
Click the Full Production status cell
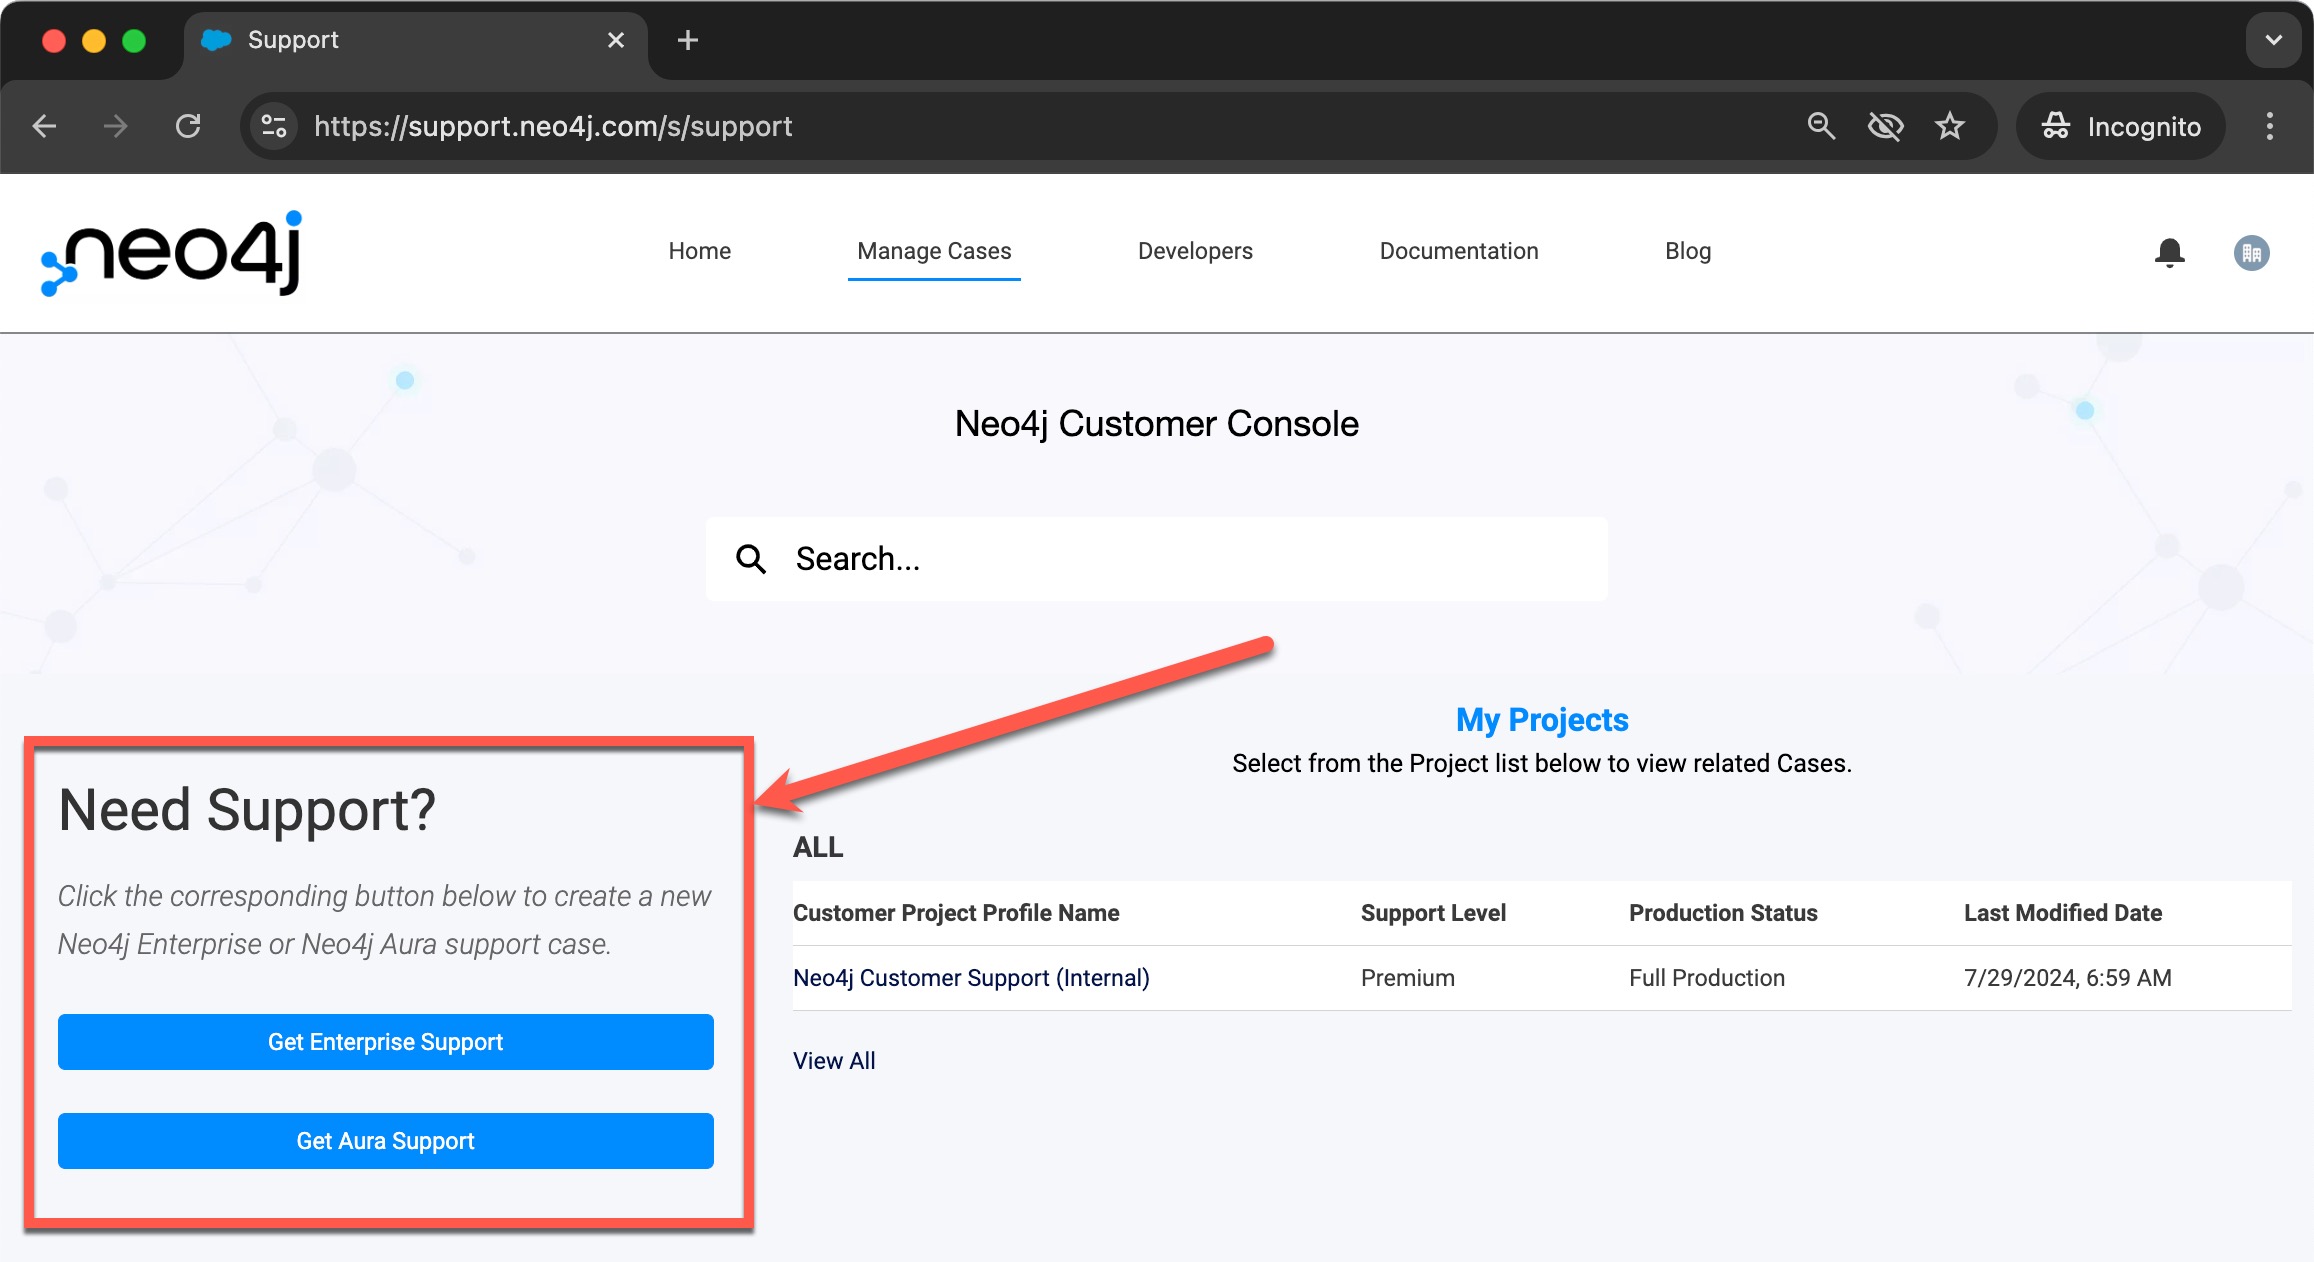[x=1707, y=978]
